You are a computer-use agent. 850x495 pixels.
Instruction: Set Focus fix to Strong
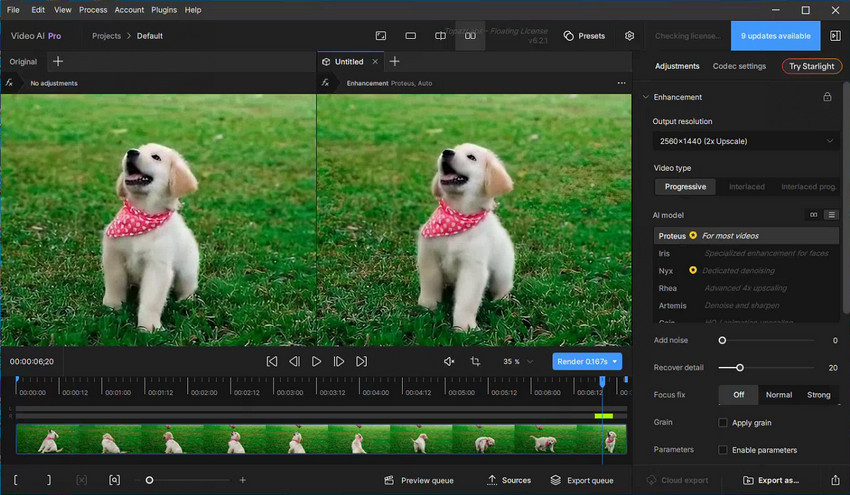pyautogui.click(x=819, y=395)
